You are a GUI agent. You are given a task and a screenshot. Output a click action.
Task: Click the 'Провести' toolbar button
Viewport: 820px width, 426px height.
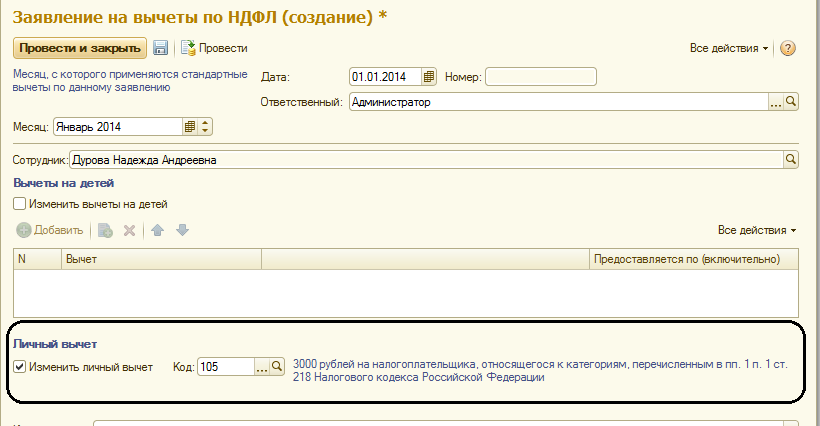(x=214, y=48)
